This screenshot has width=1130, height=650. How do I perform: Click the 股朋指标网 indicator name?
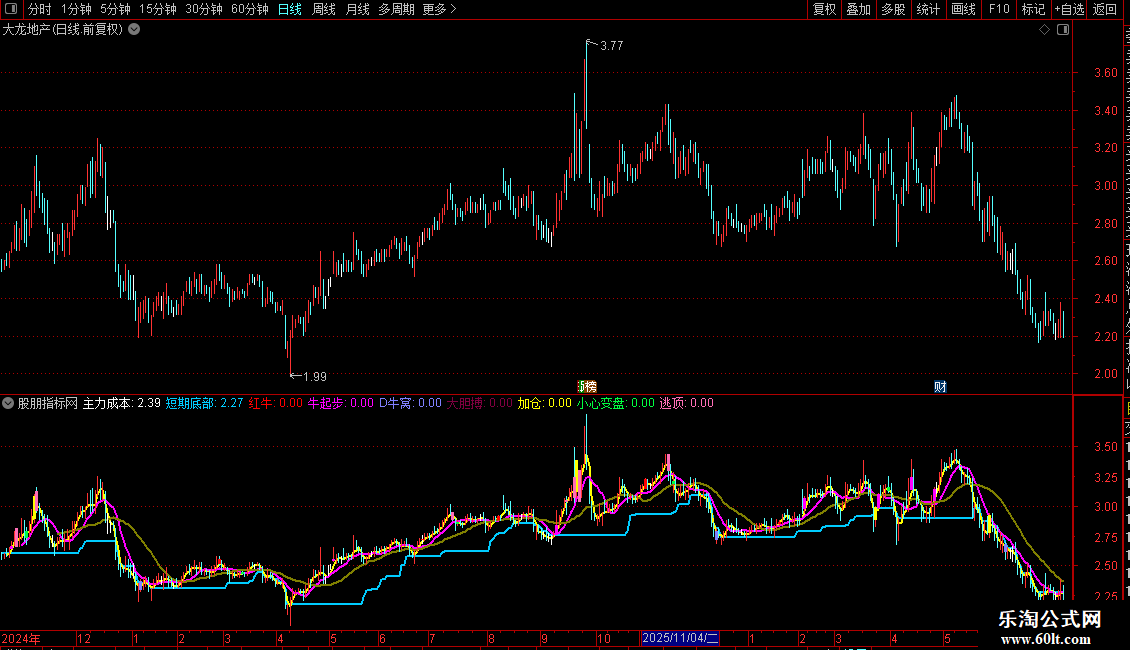[48, 404]
